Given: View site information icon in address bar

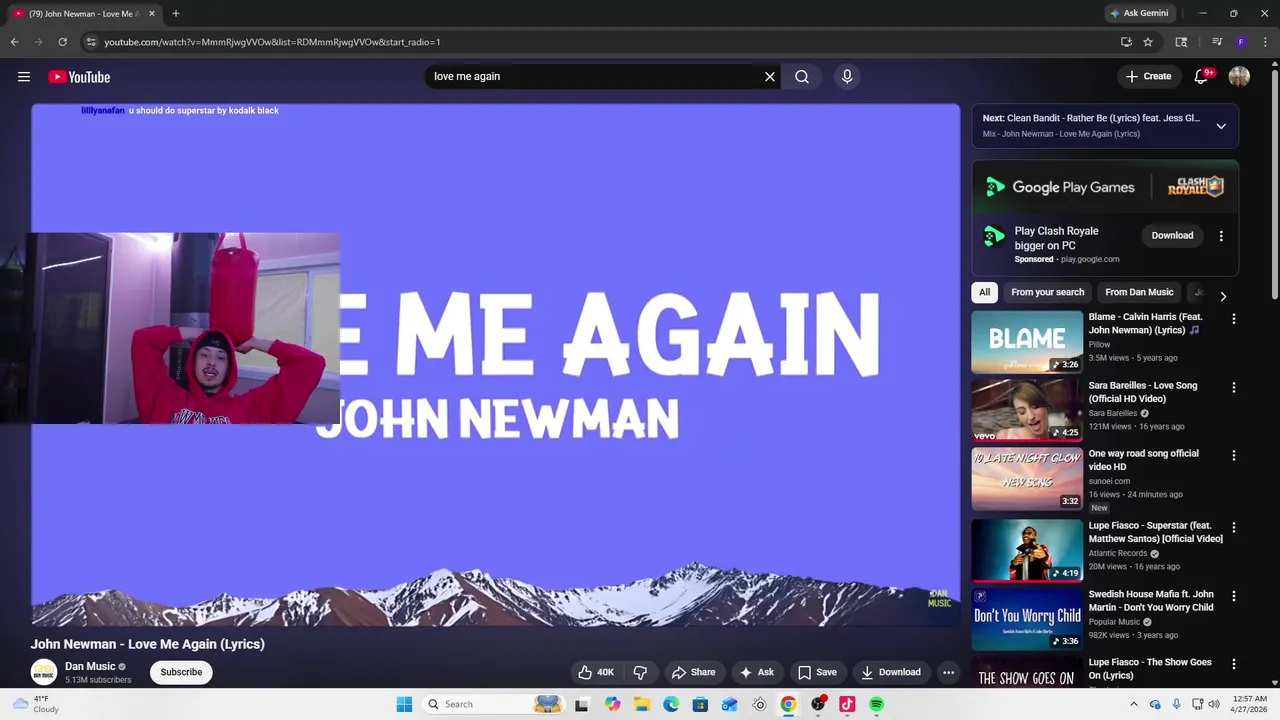Looking at the screenshot, I should coord(91,42).
